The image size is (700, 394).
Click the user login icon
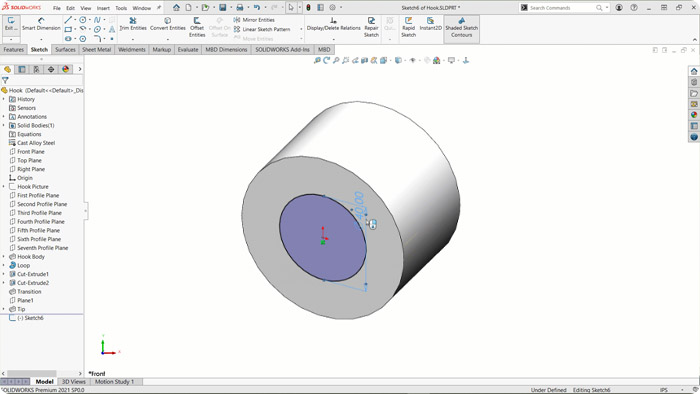(x=619, y=8)
